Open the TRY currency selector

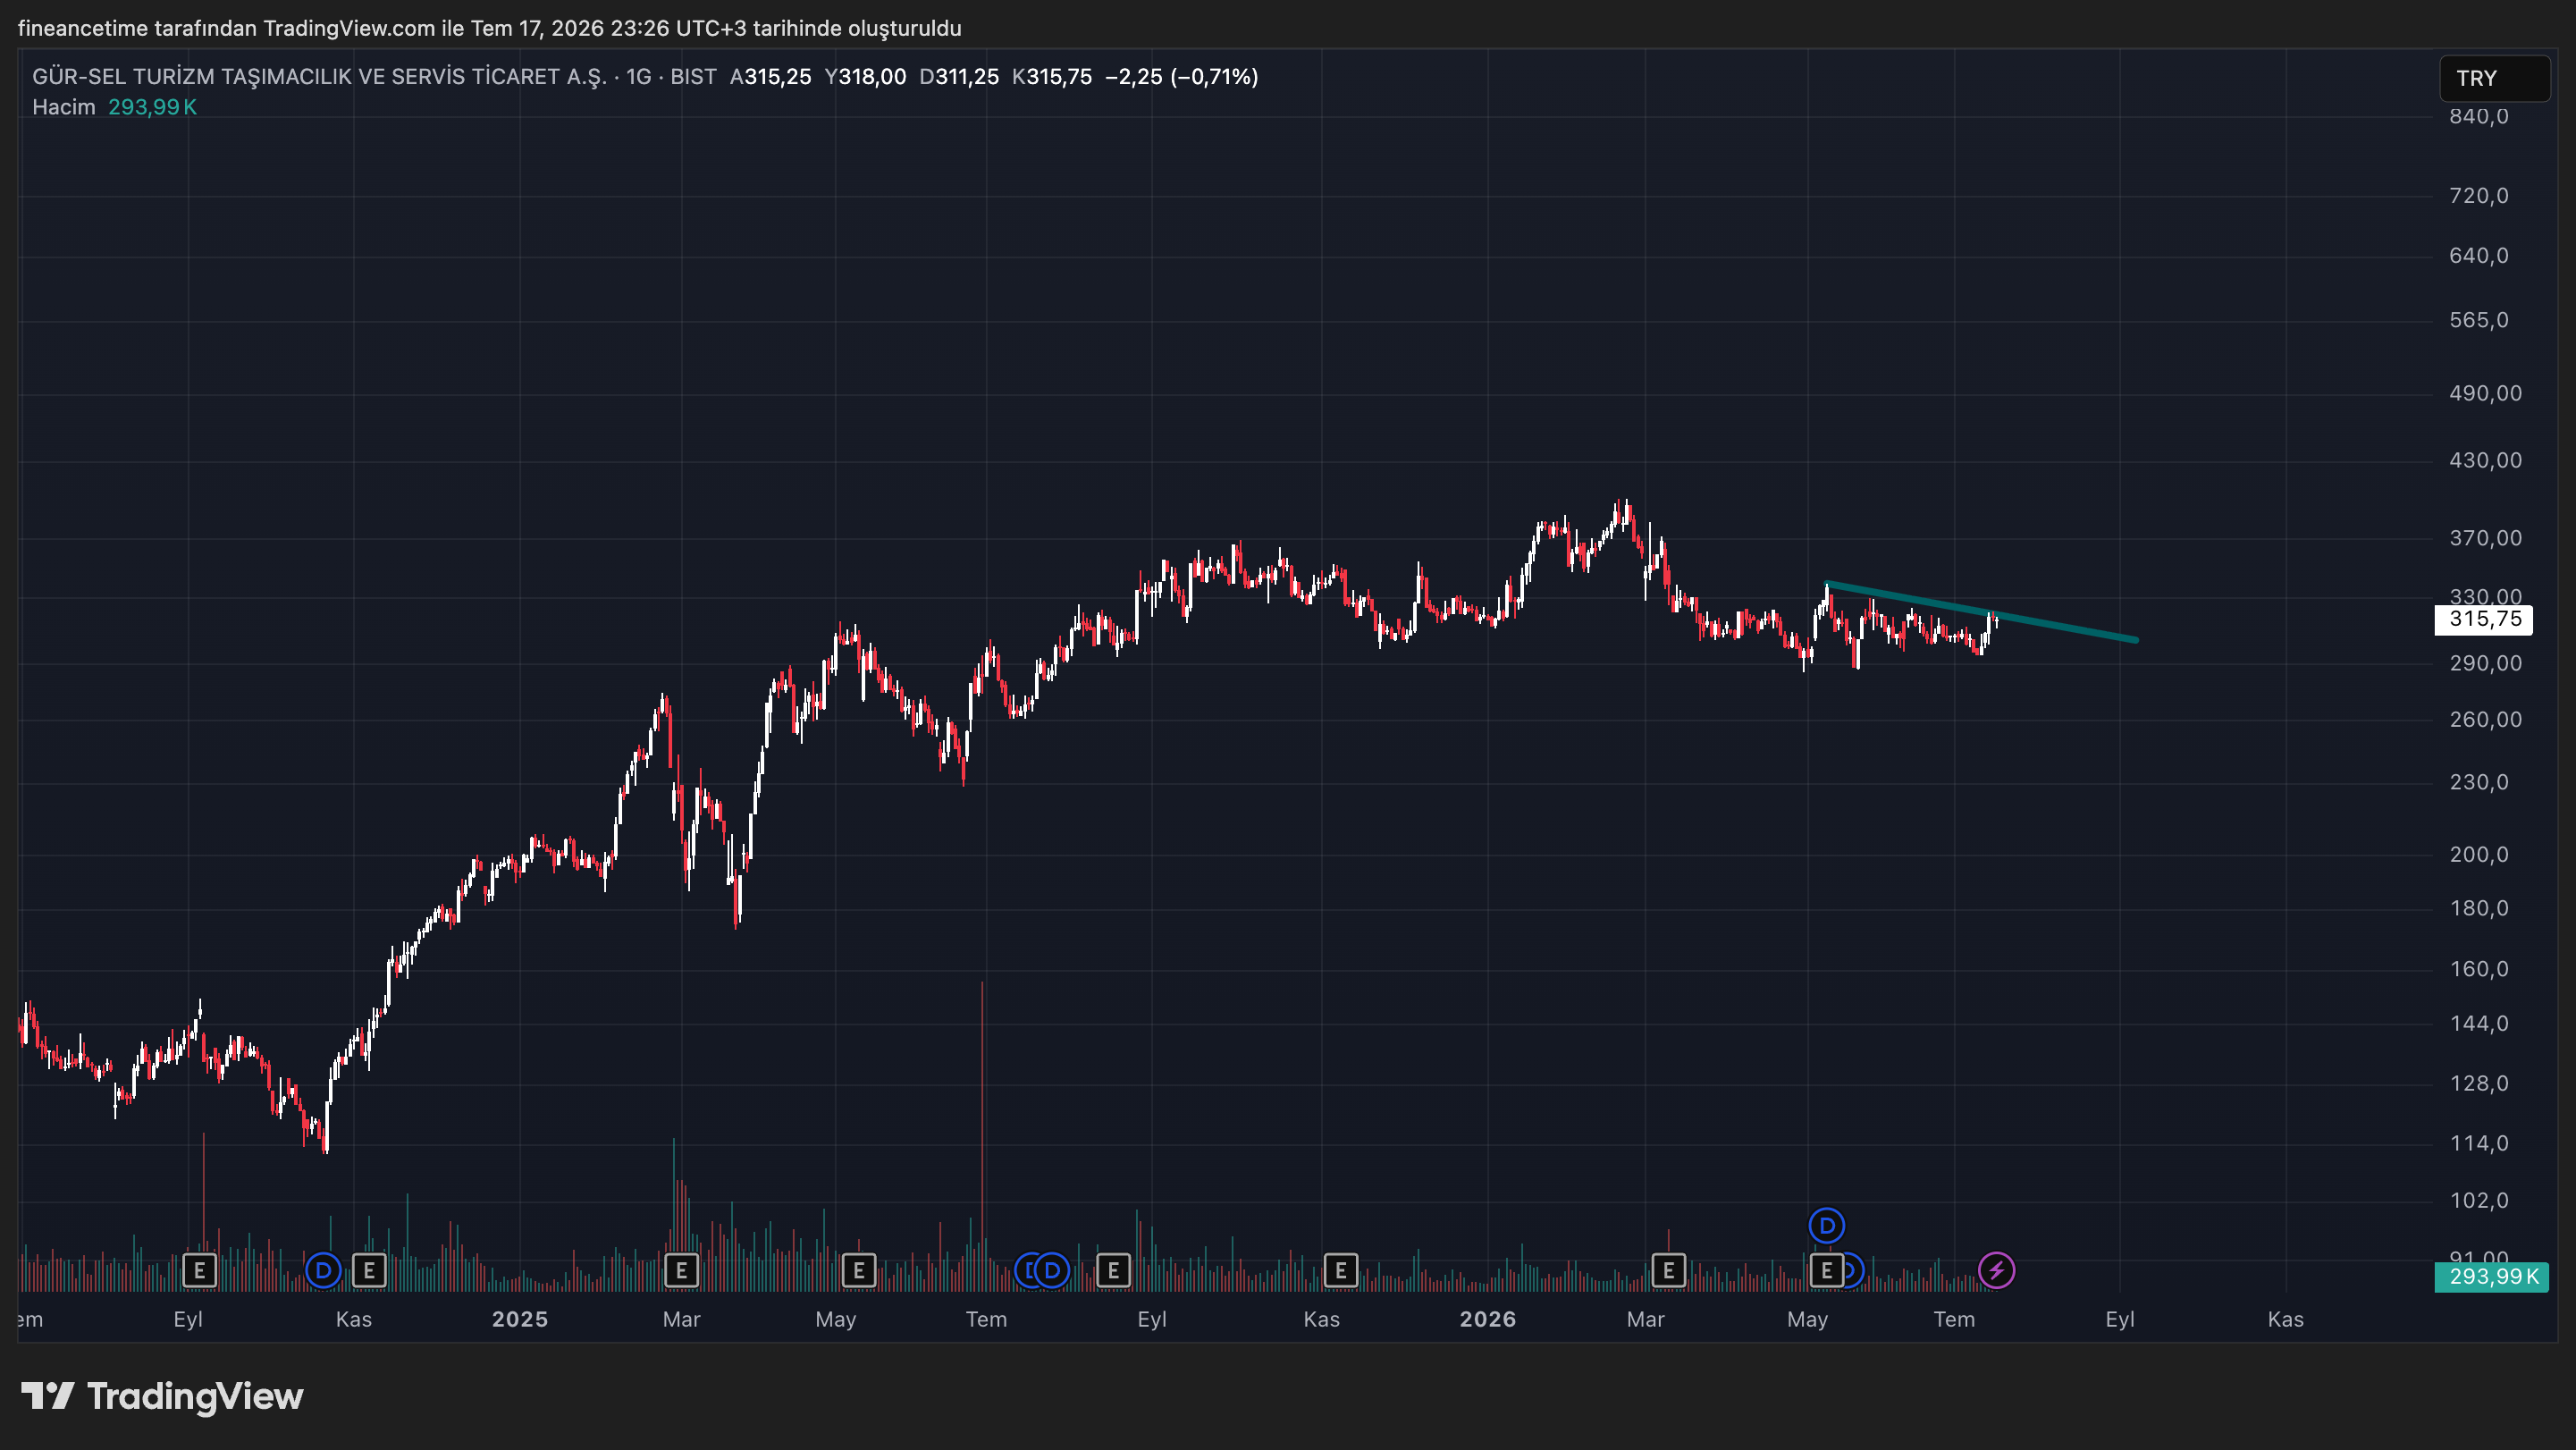(x=2494, y=78)
